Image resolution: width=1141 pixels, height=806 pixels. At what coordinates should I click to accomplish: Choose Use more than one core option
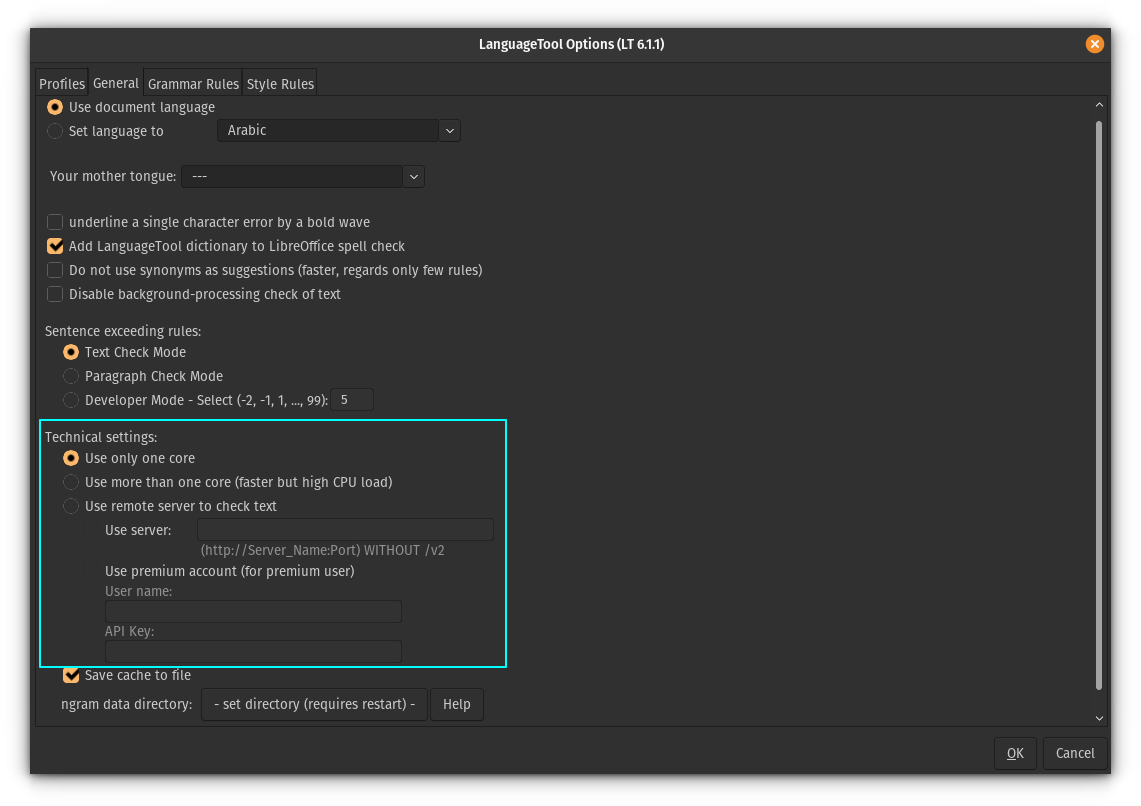(71, 482)
